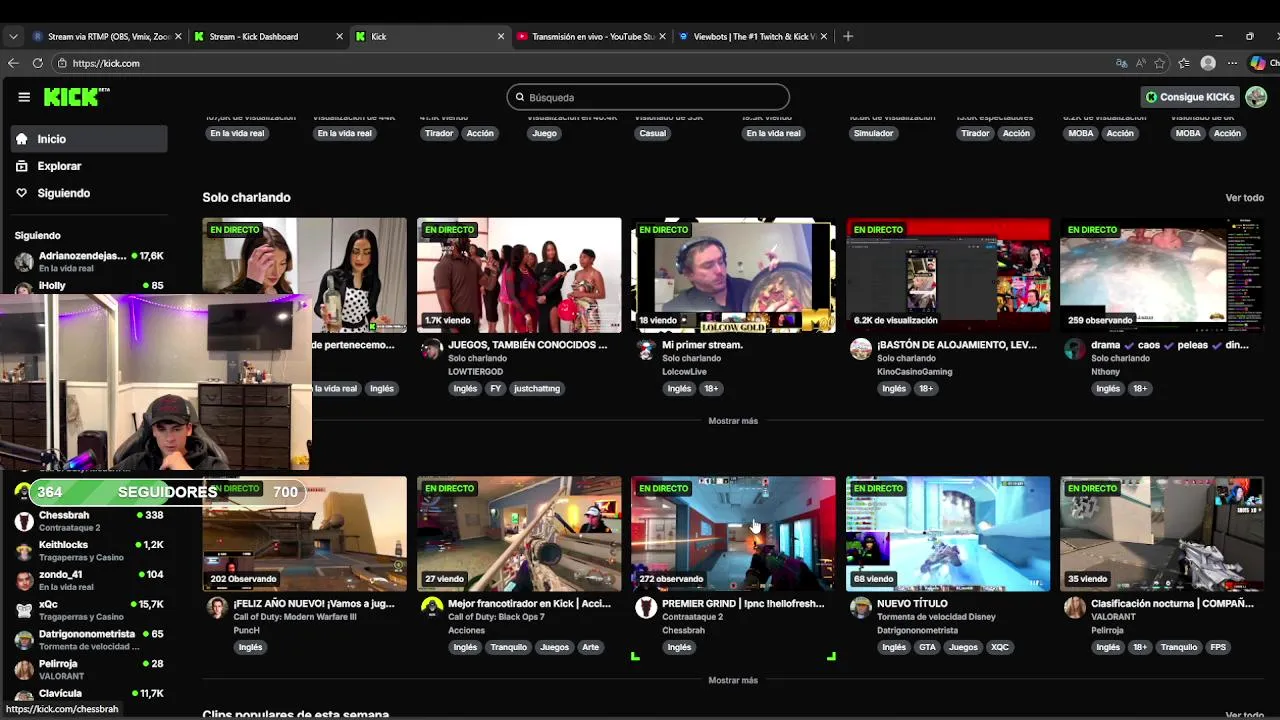Image resolution: width=1280 pixels, height=720 pixels.
Task: Open Pelirroja in followed channels list
Action: 89,669
